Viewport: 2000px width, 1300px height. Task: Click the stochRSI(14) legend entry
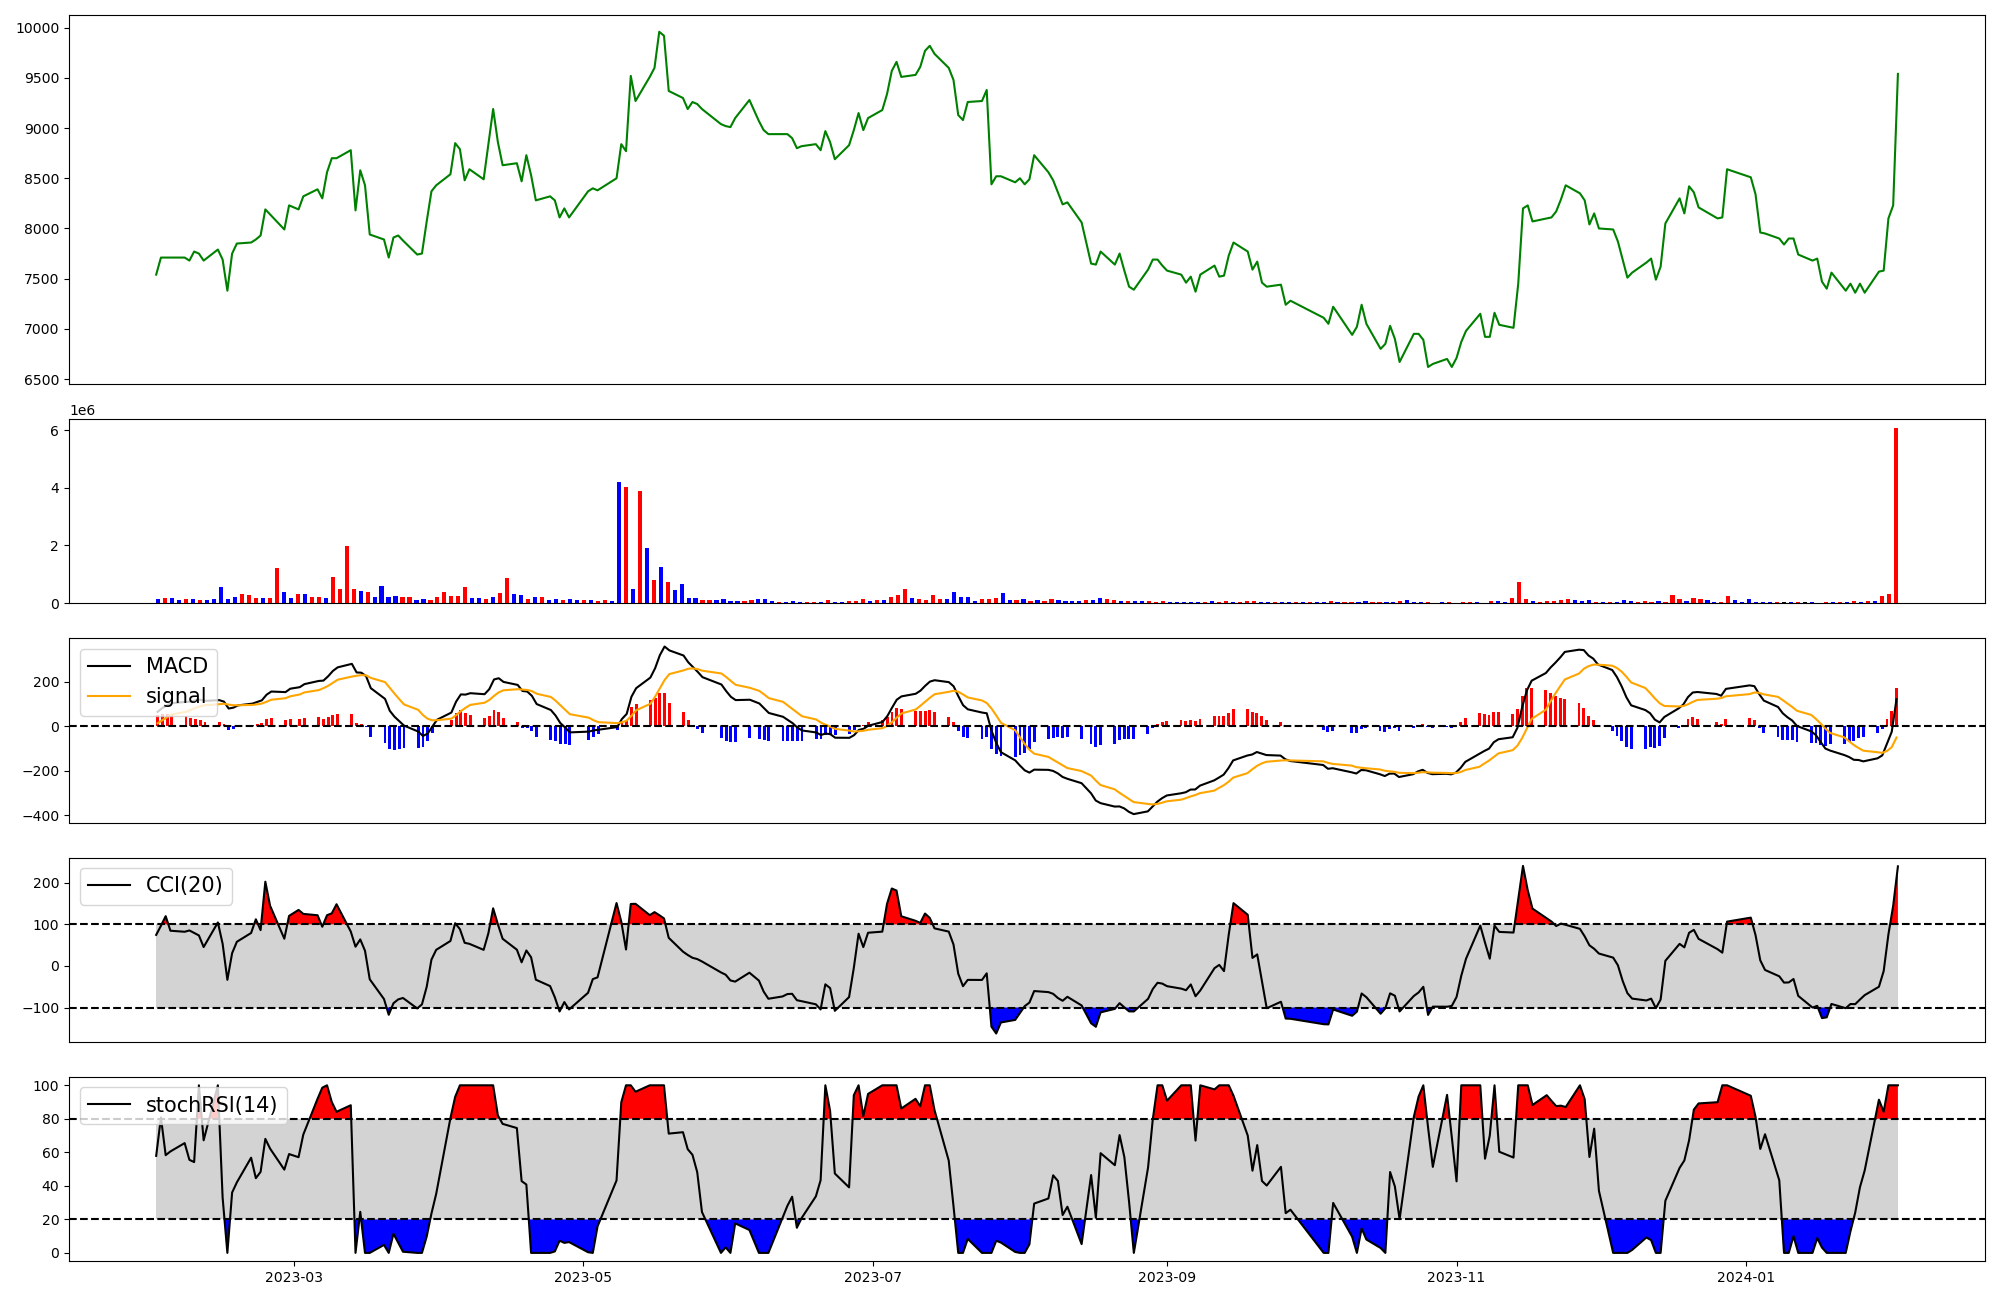point(211,1105)
